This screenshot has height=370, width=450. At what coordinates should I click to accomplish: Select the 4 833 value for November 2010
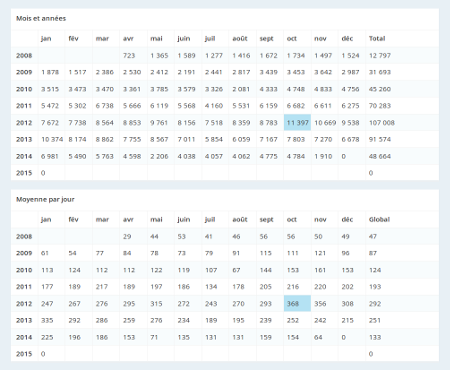click(x=323, y=89)
